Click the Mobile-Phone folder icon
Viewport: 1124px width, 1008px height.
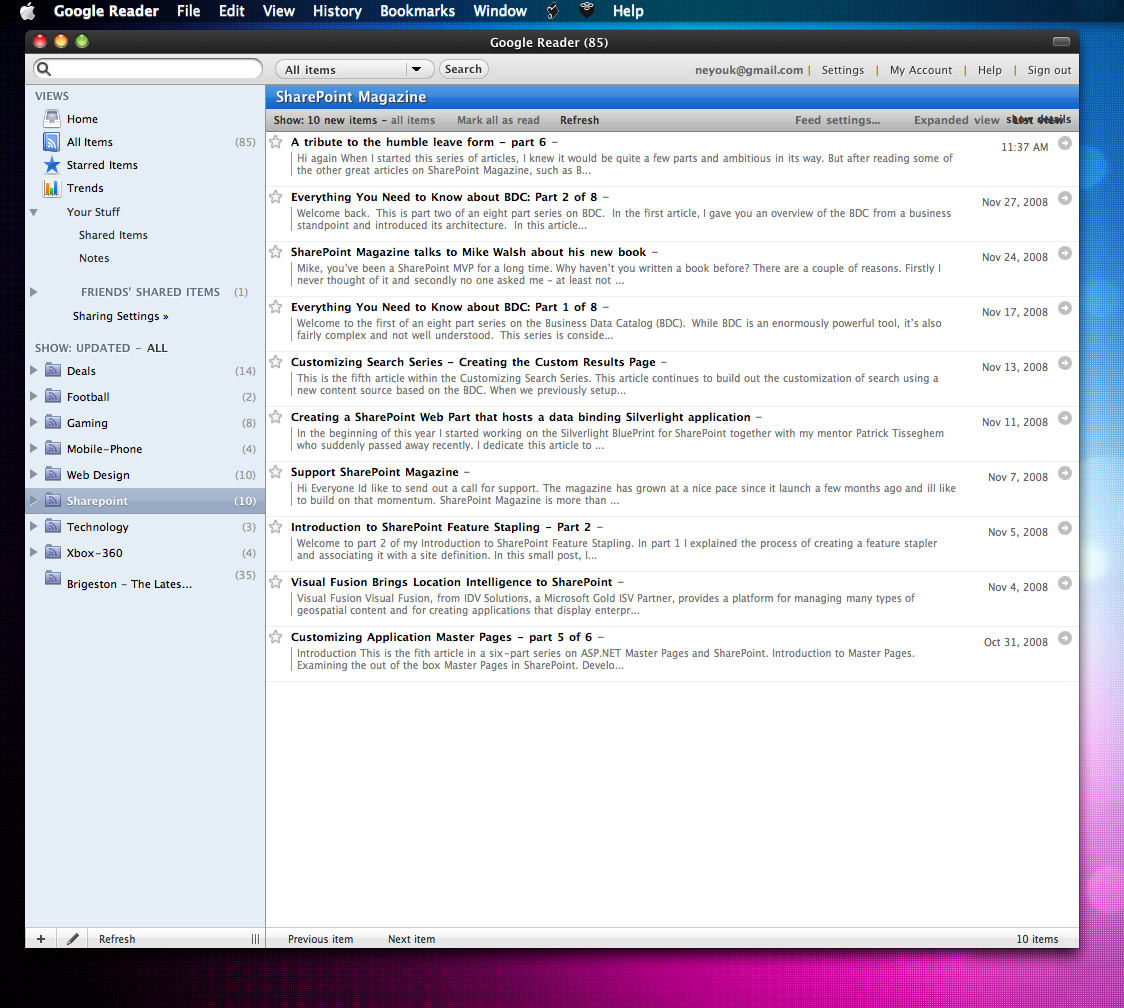pos(52,448)
